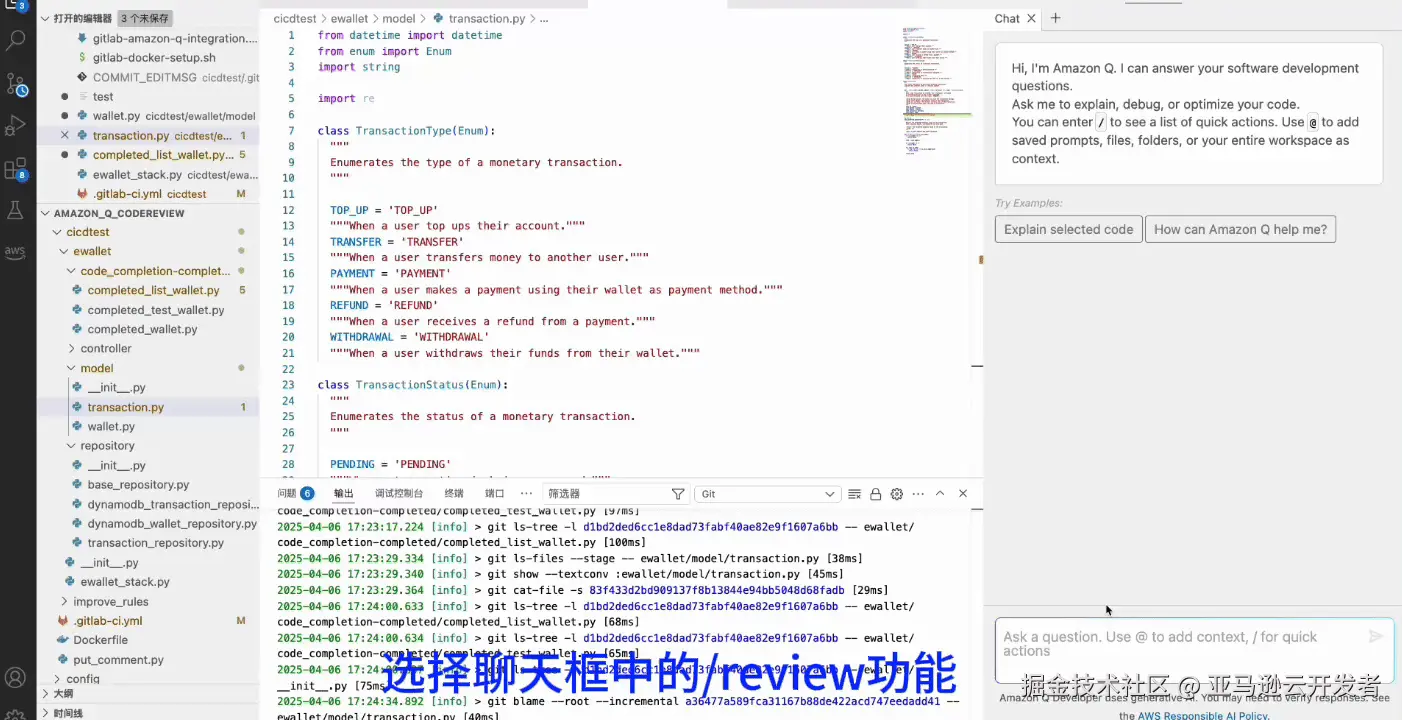Clear the output log
Image resolution: width=1402 pixels, height=720 pixels.
(854, 494)
